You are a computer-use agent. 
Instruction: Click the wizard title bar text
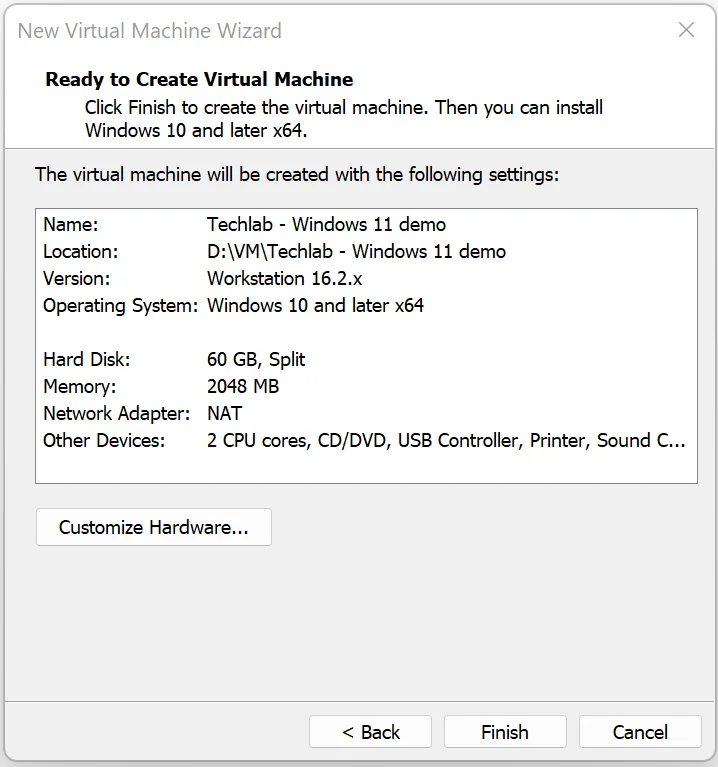[149, 30]
